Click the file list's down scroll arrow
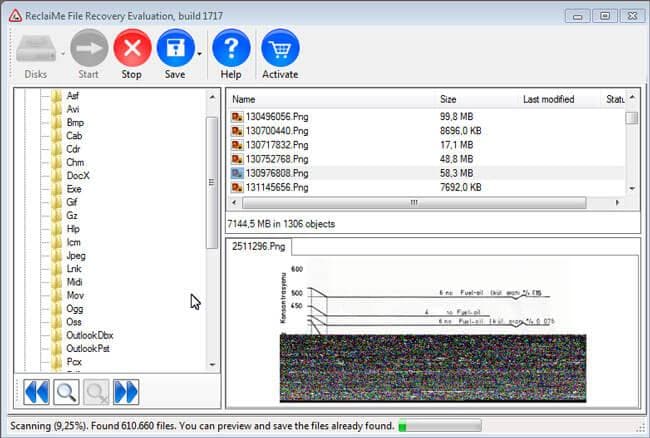The width and height of the screenshot is (650, 438). (x=632, y=188)
